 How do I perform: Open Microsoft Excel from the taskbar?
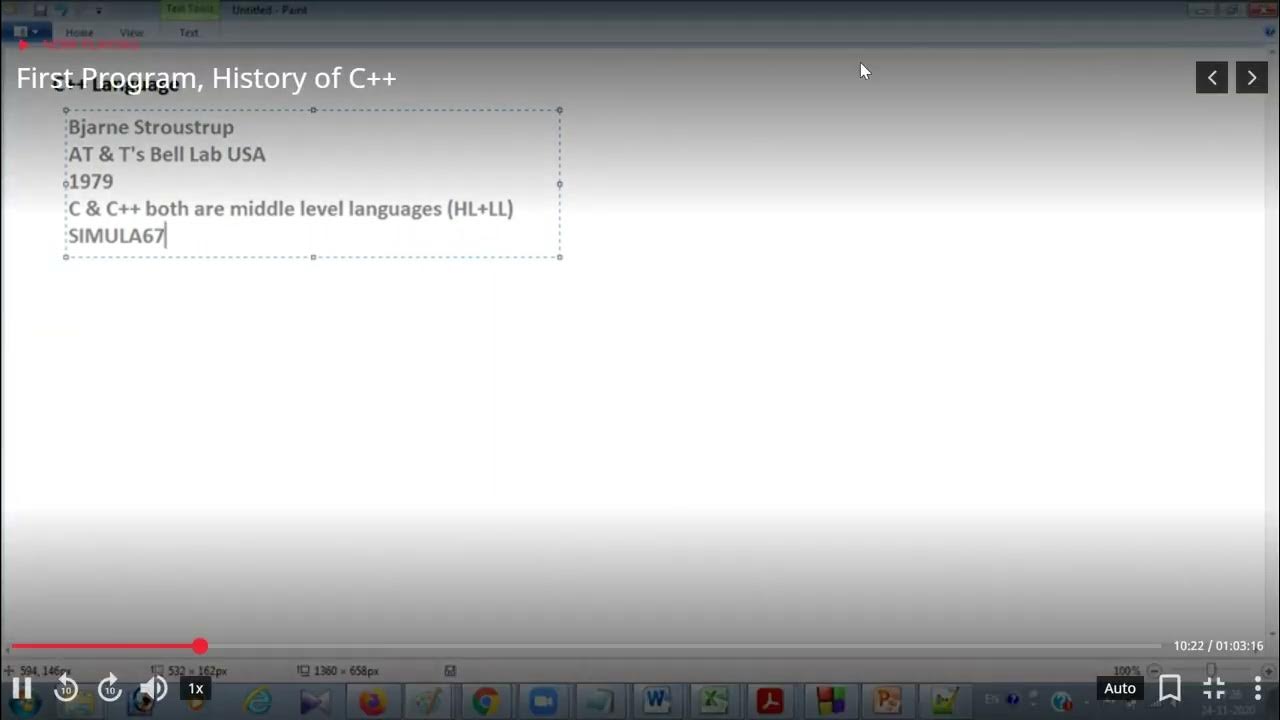(713, 702)
